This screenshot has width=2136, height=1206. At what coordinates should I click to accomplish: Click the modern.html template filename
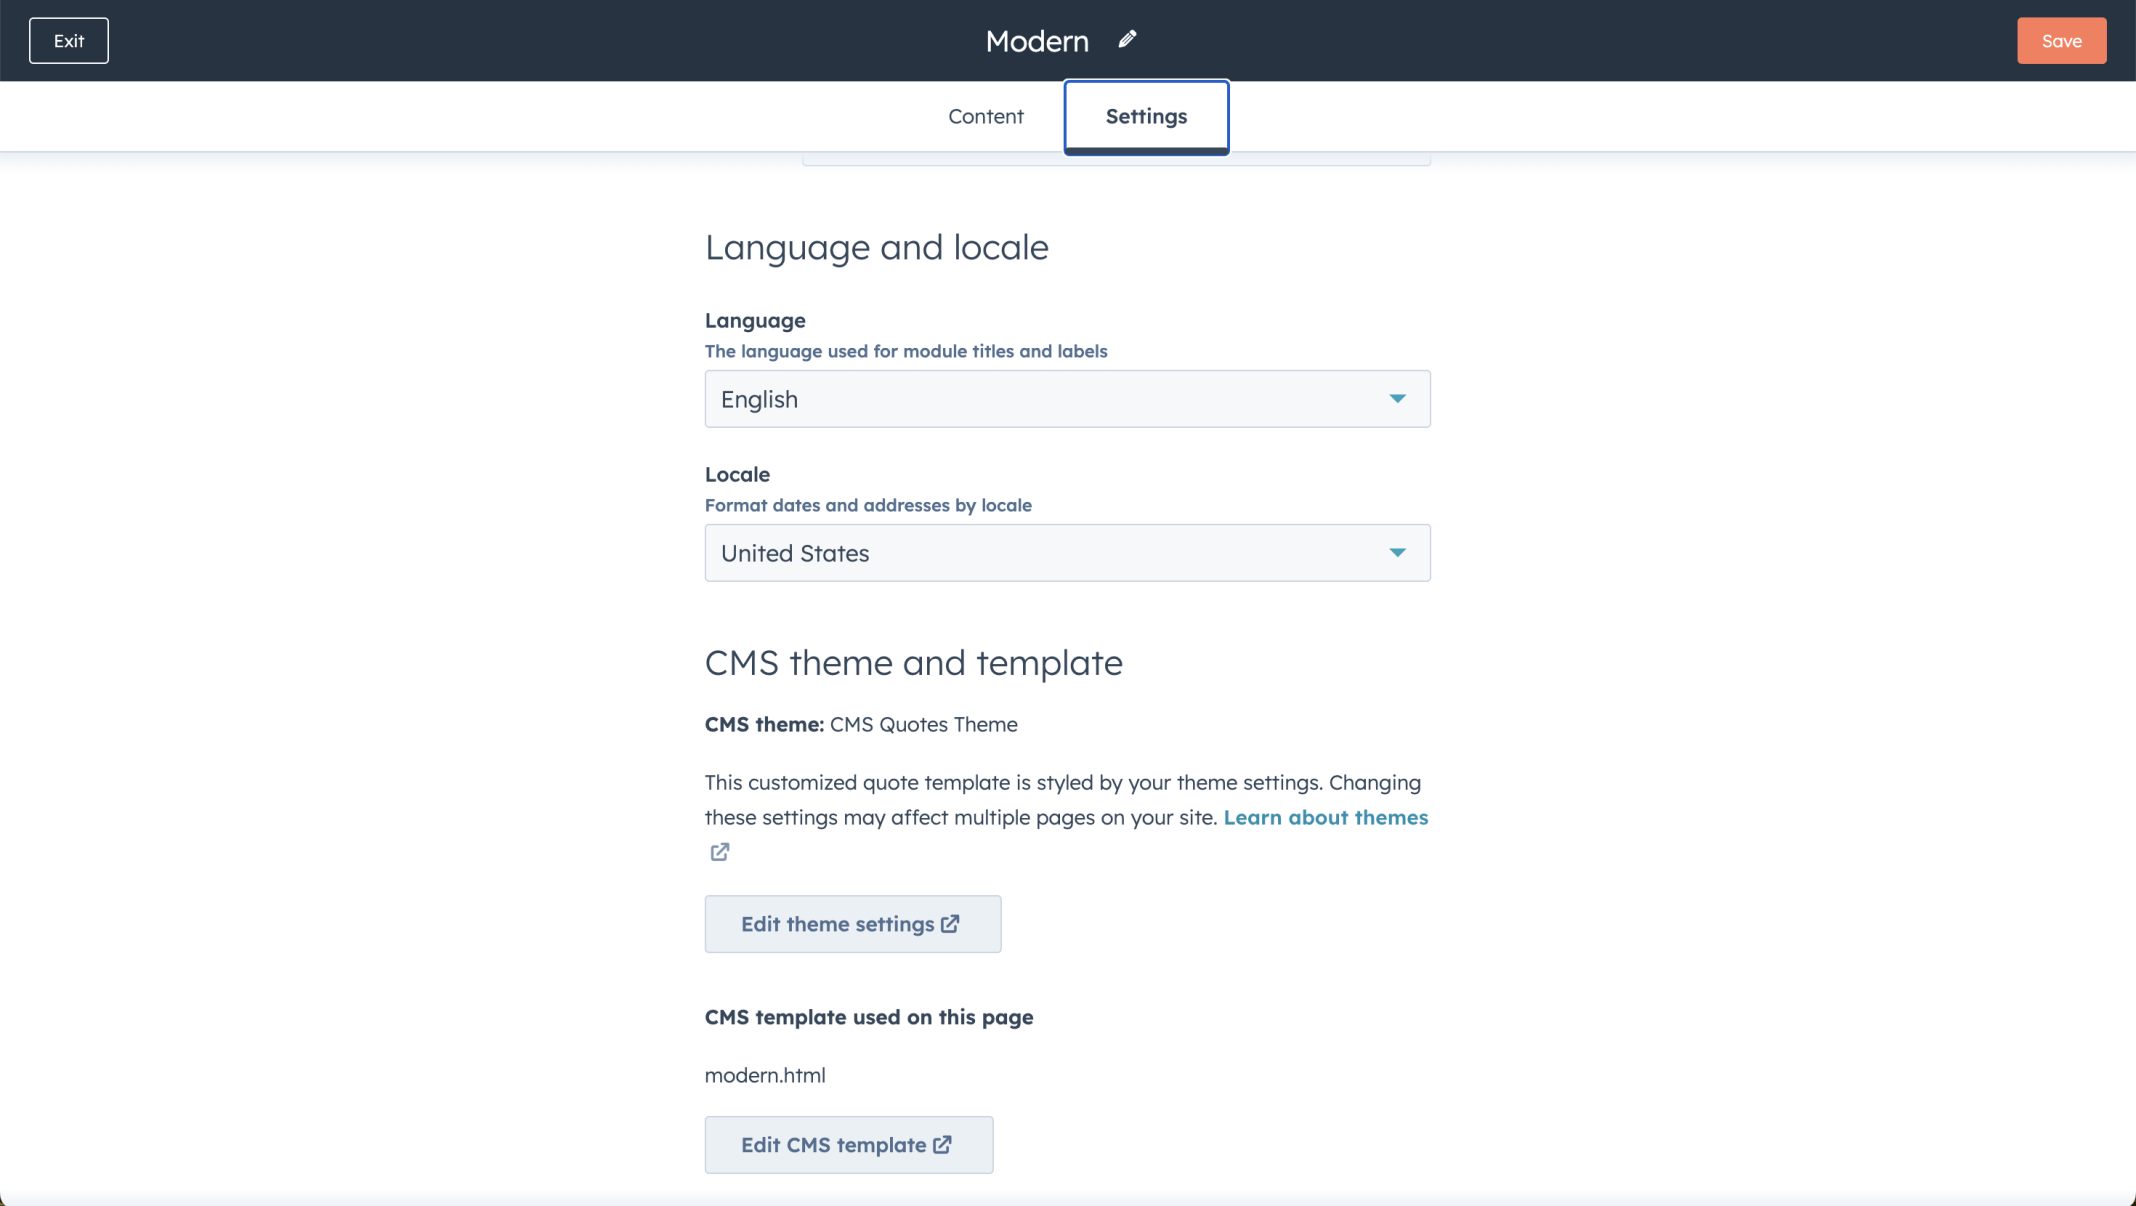coord(765,1075)
